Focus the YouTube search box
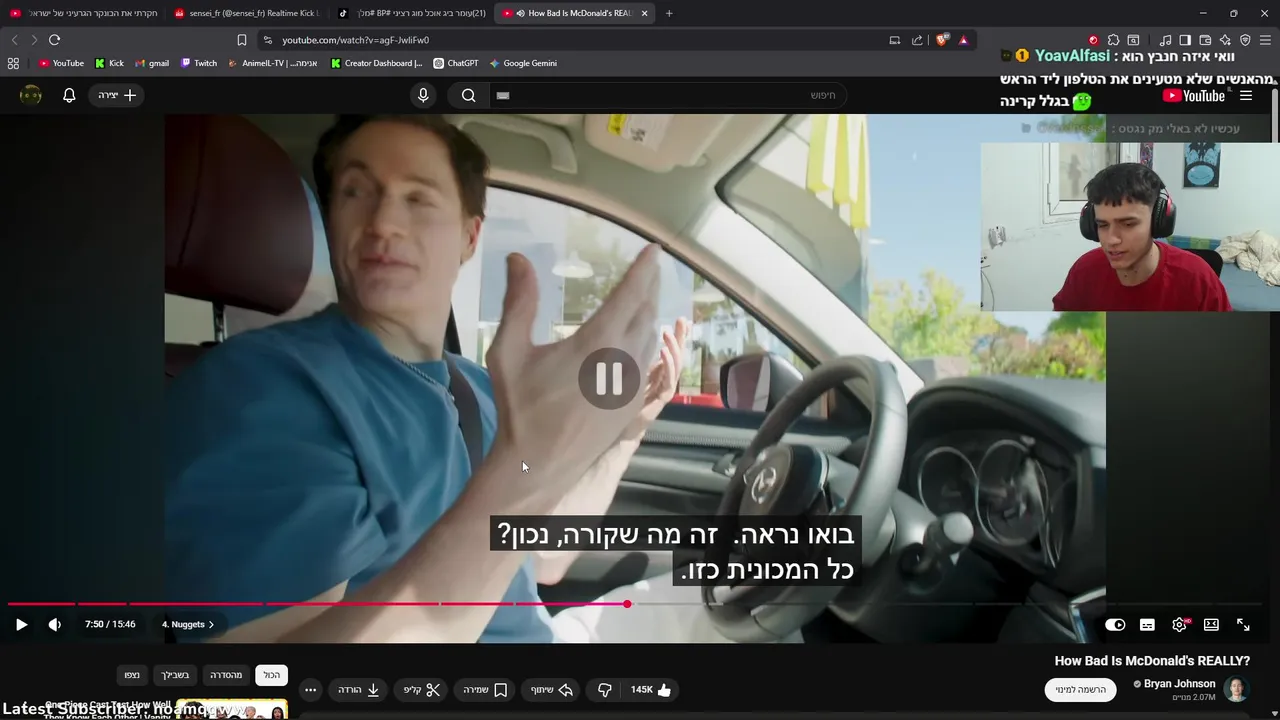1280x720 pixels. coord(666,95)
